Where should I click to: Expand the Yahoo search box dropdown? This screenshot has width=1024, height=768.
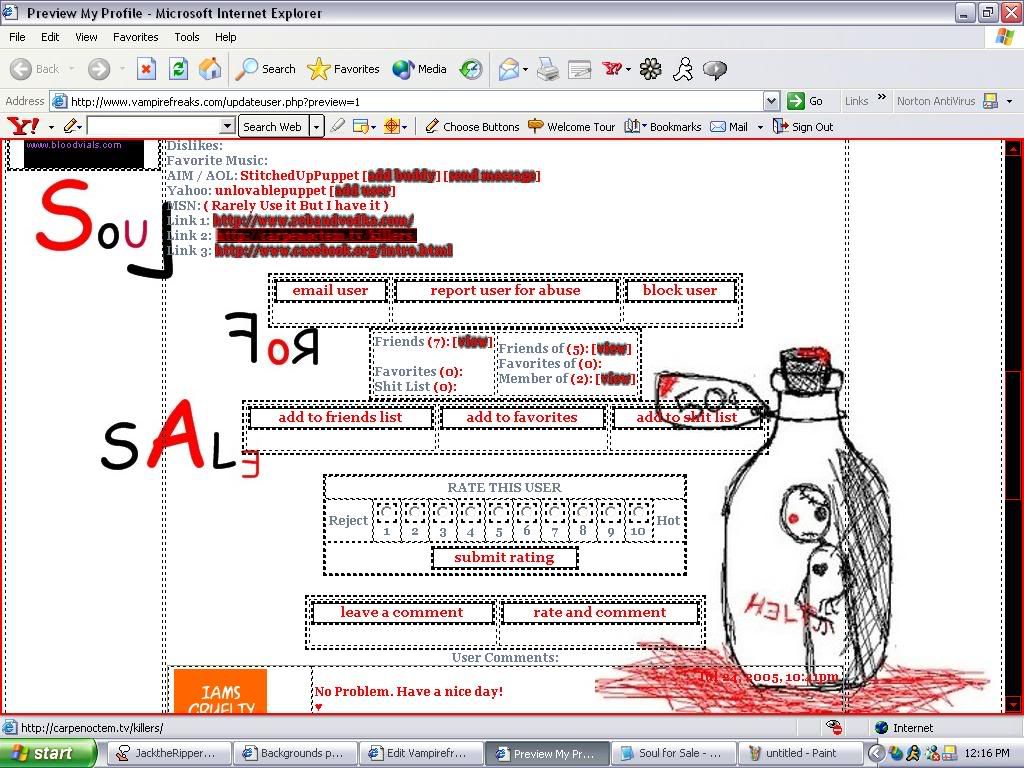click(x=227, y=126)
